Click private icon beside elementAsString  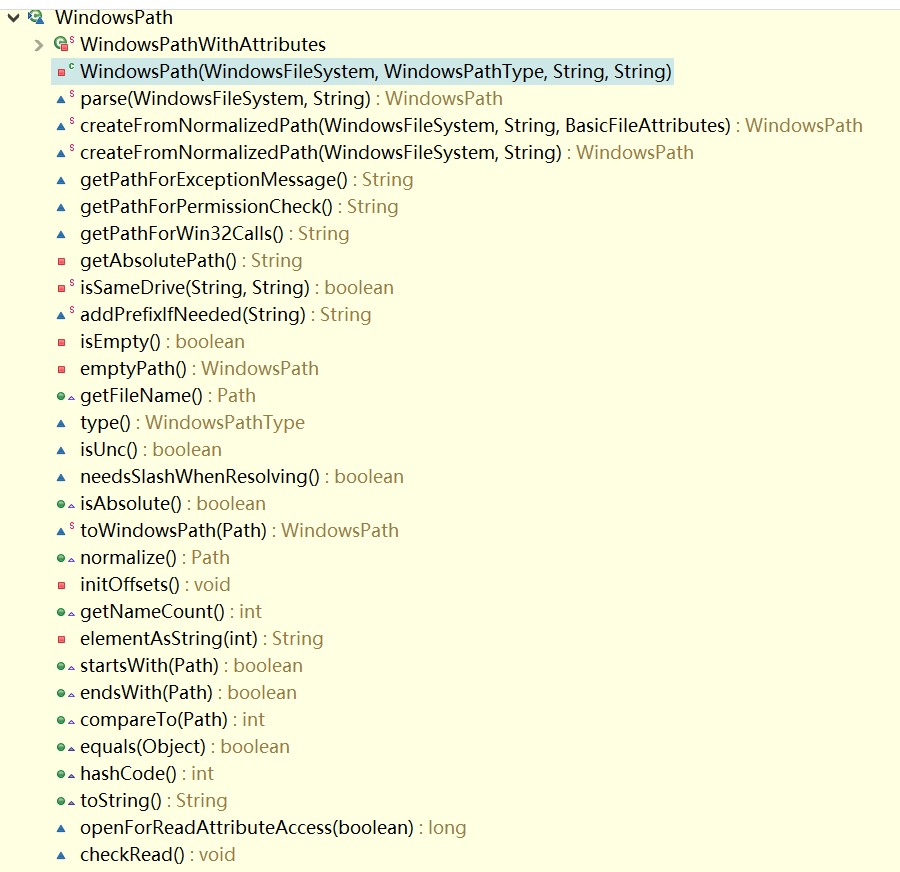pyautogui.click(x=61, y=639)
